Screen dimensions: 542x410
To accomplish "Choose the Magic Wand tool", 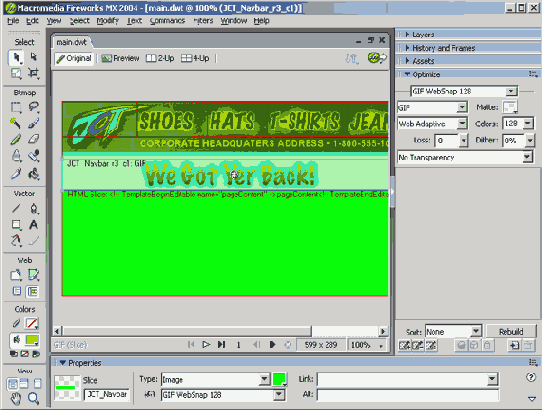I will coord(15,123).
